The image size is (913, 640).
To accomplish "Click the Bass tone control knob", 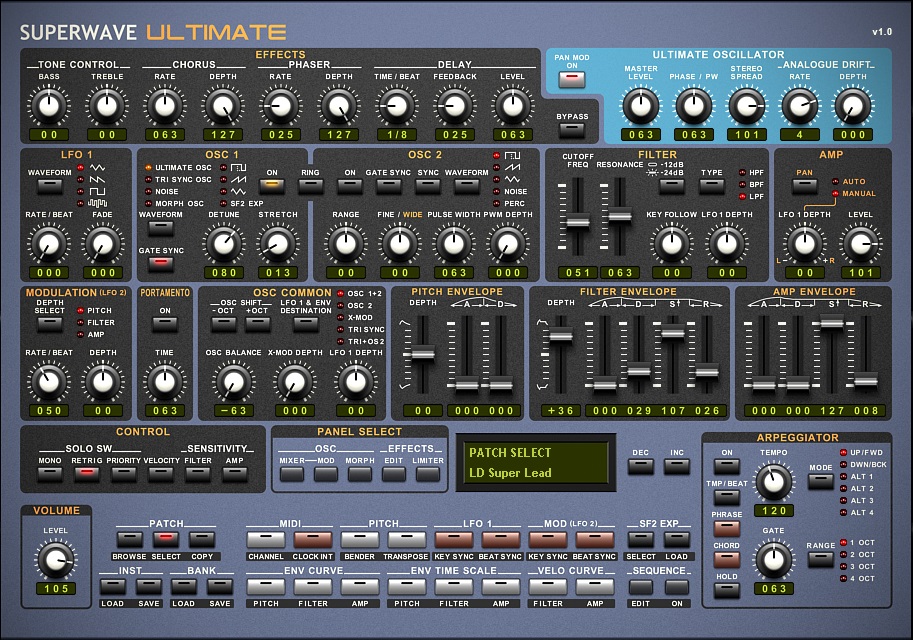I will click(49, 106).
